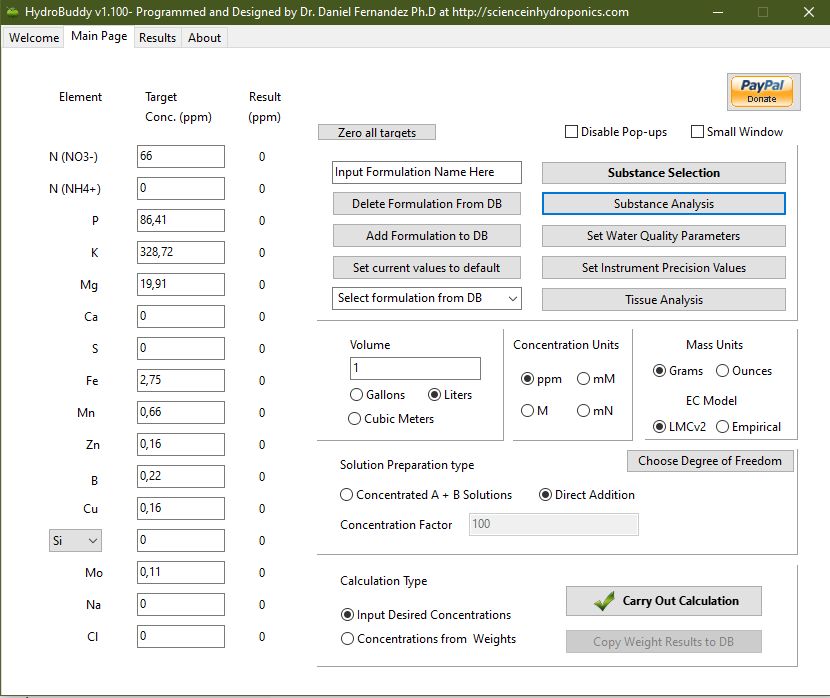Image resolution: width=830 pixels, height=698 pixels.
Task: Open the Select formulation from DB dropdown
Action: 427,298
